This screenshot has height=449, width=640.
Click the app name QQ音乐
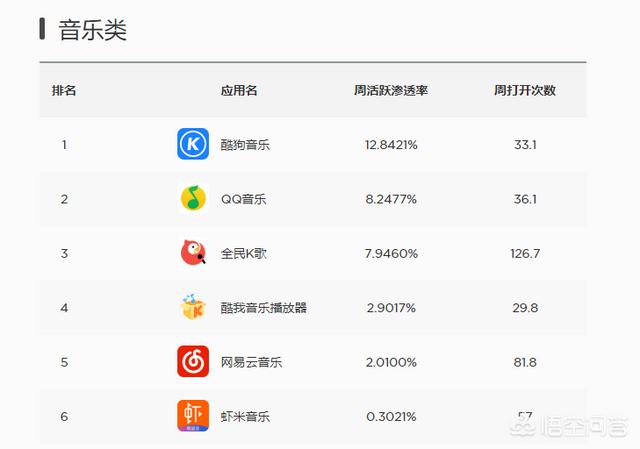[244, 199]
